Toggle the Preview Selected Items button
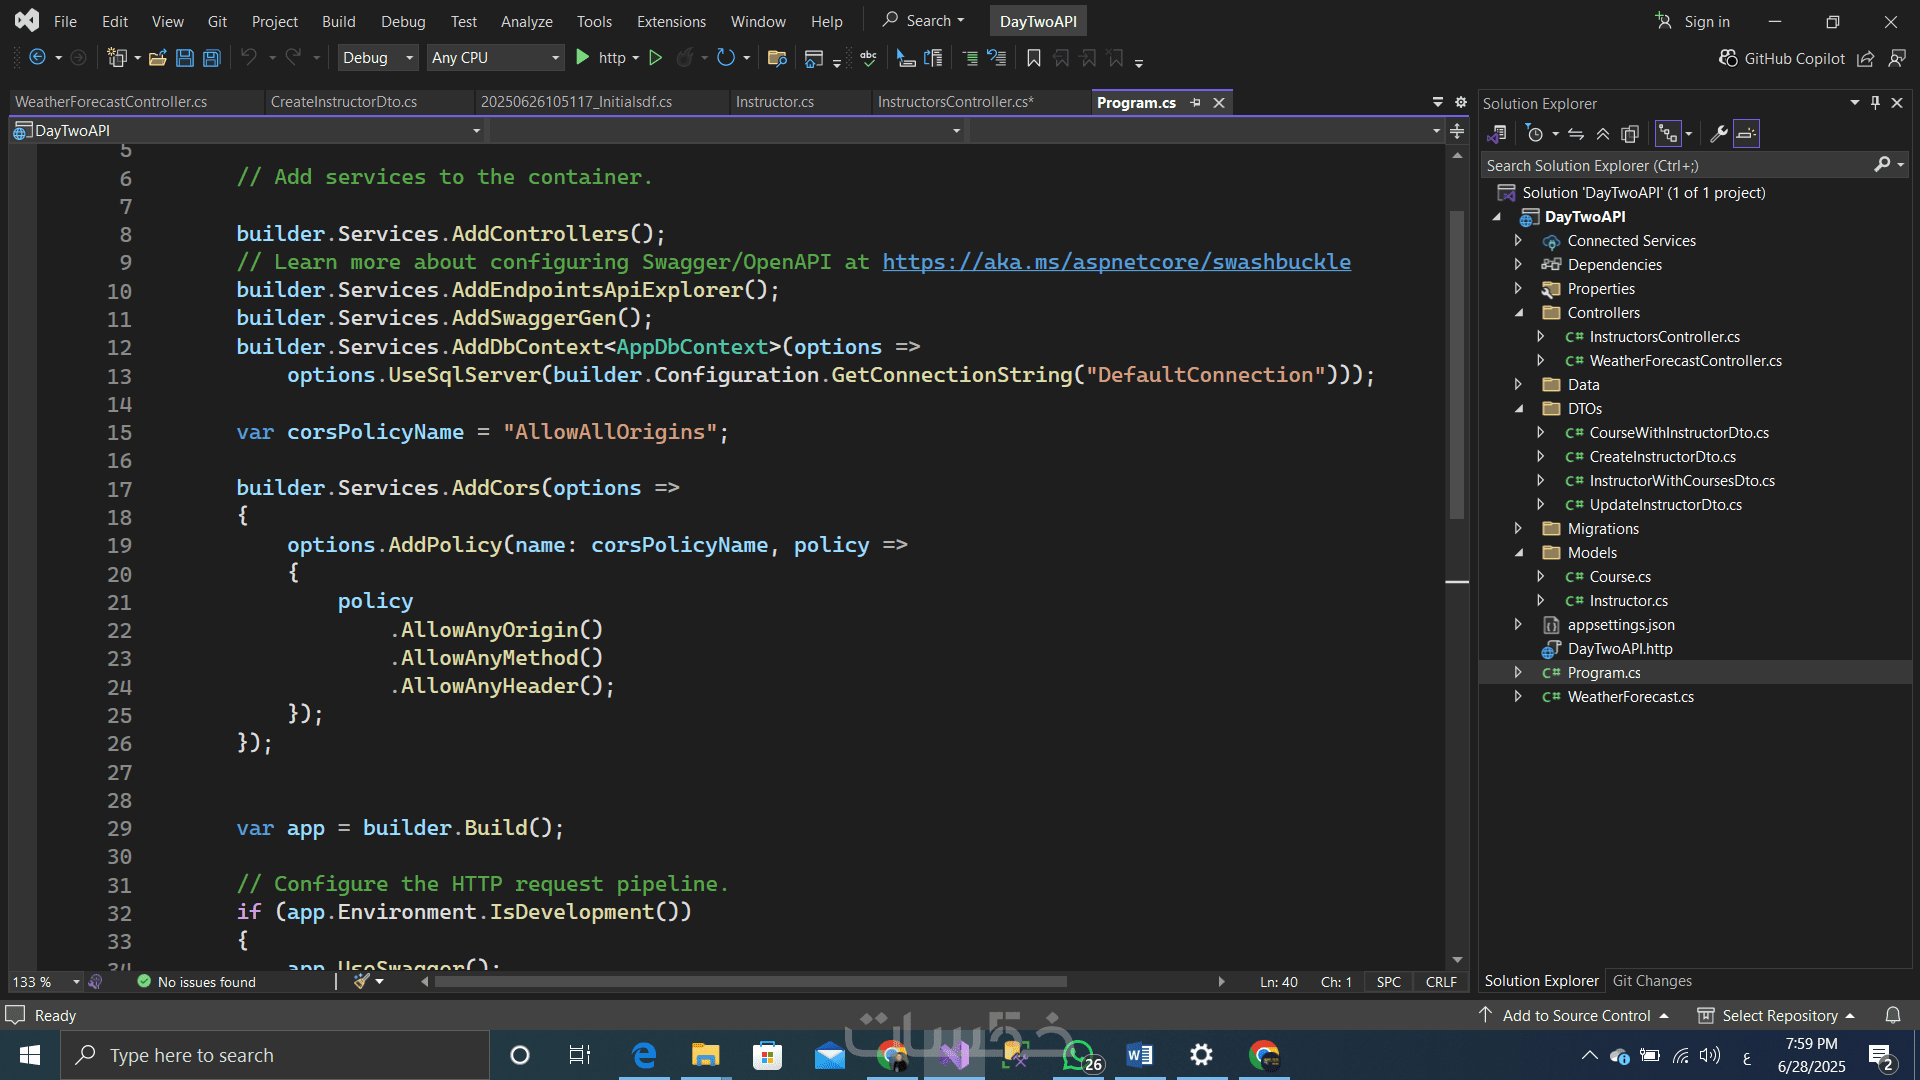1920x1080 pixels. [1746, 134]
